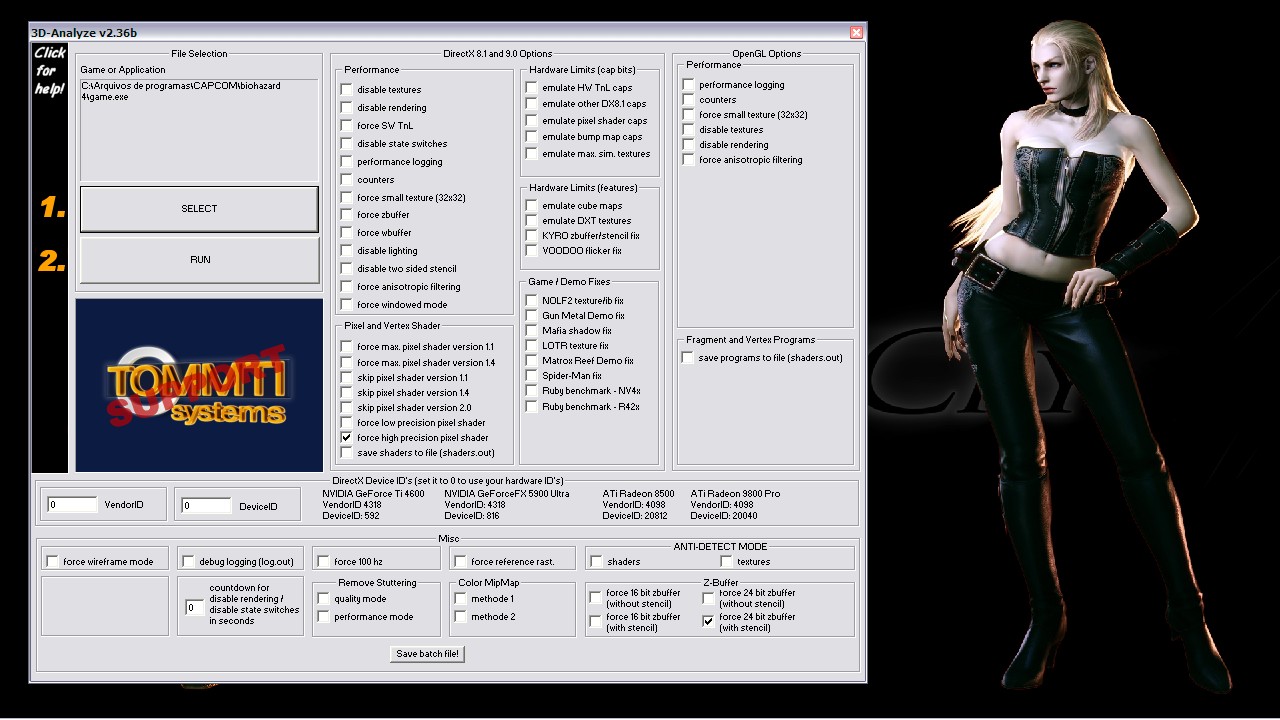Click the SELECT button
Viewport: 1280px width, 720px height.
pos(199,209)
